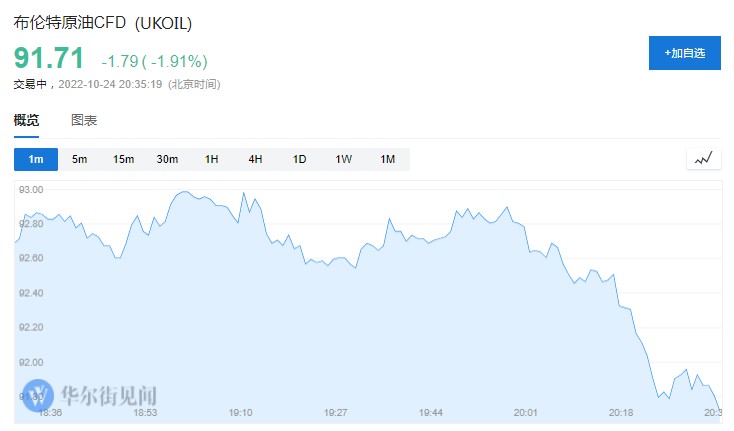Click the line chart style icon
The height and width of the screenshot is (431, 734).
(703, 158)
